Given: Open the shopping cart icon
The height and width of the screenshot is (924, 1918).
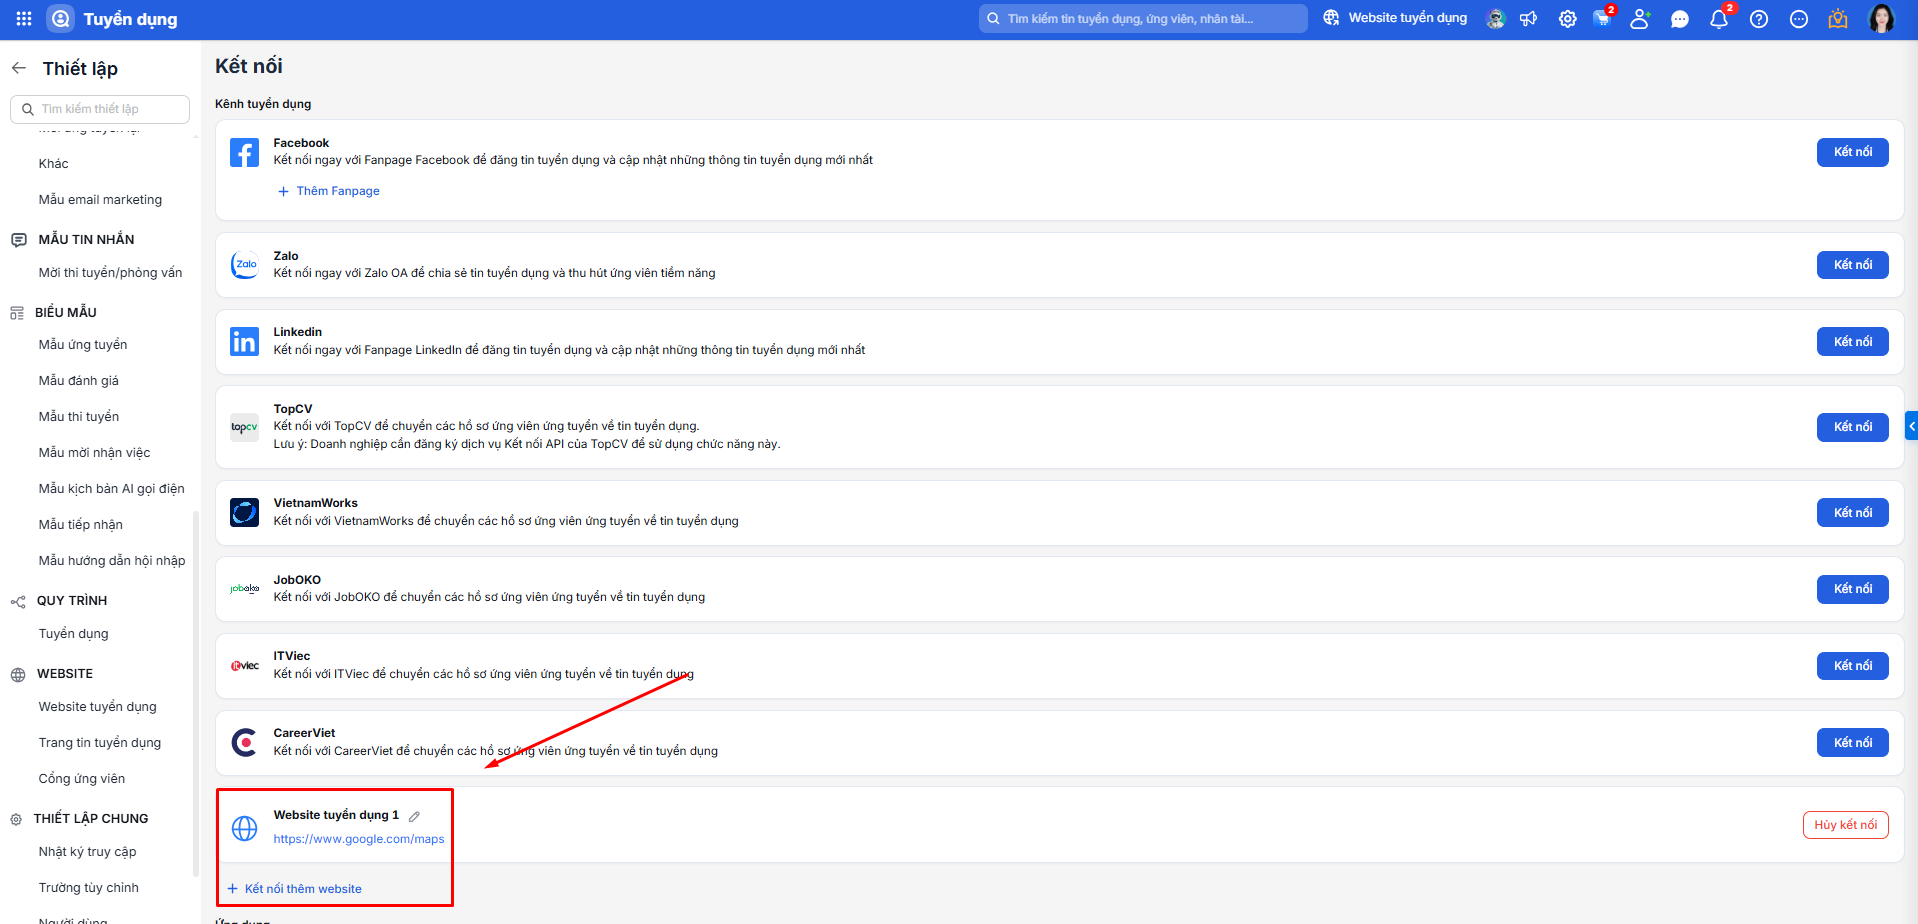Looking at the screenshot, I should (1602, 19).
